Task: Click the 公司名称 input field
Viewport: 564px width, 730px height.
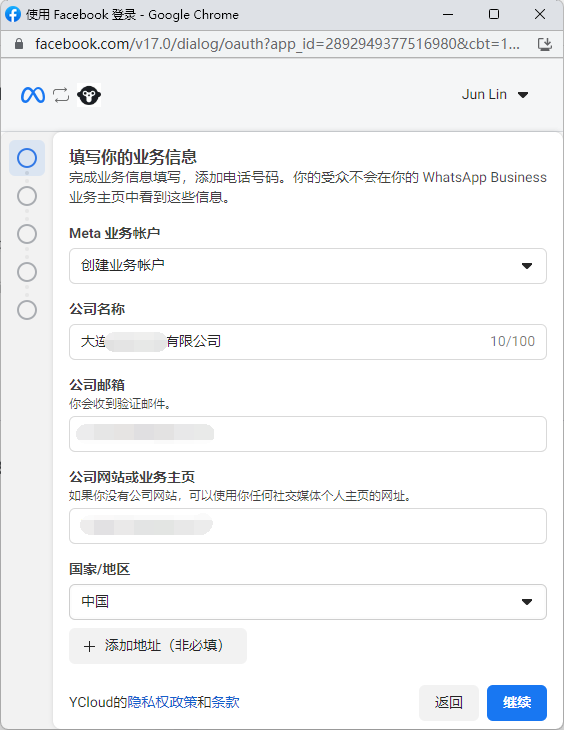Action: (x=308, y=342)
